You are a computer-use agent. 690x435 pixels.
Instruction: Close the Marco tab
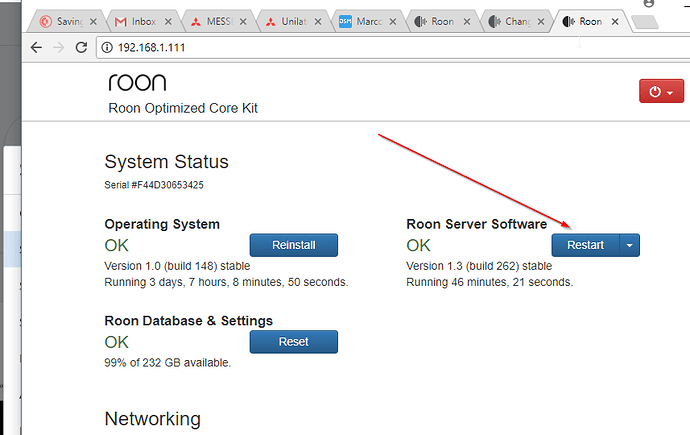click(x=393, y=22)
